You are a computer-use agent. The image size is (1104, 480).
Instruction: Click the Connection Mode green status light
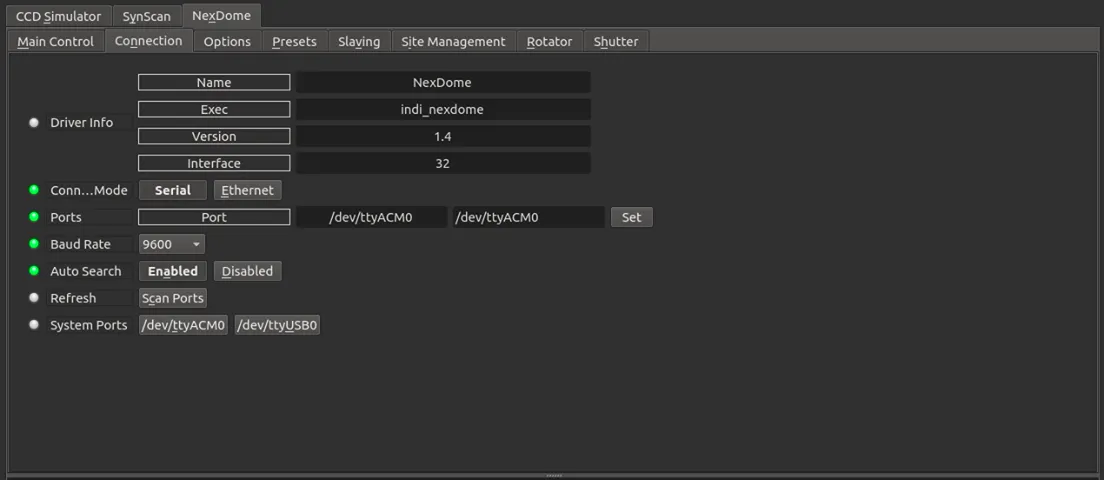pyautogui.click(x=33, y=190)
